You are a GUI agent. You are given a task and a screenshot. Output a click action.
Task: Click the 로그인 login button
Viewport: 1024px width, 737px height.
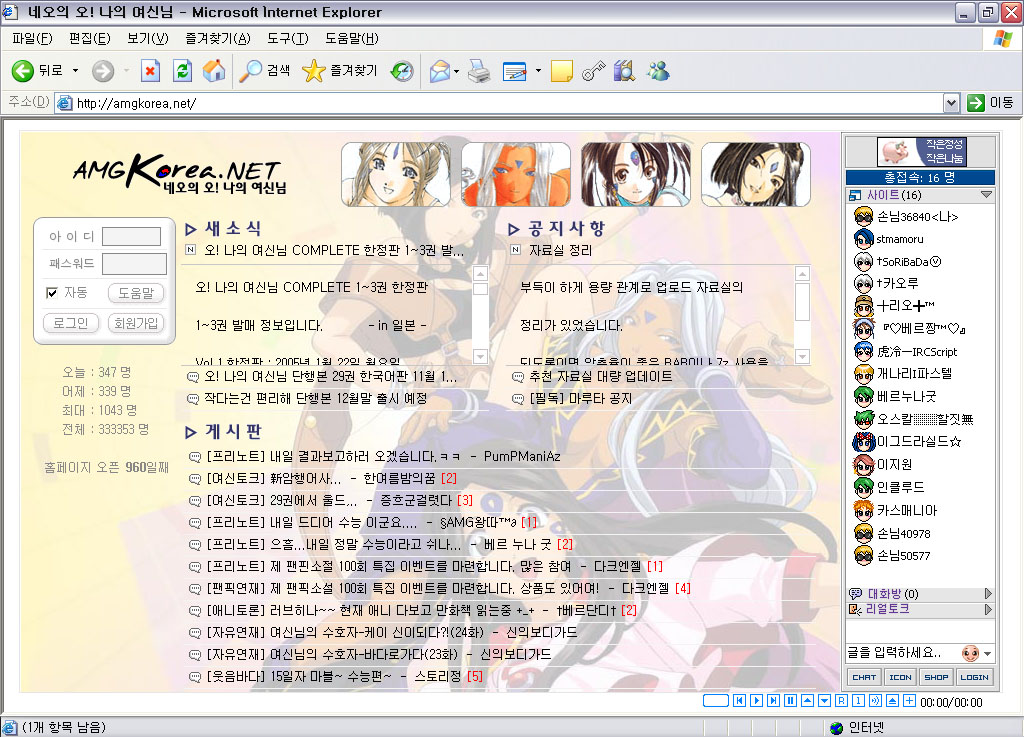click(x=71, y=323)
